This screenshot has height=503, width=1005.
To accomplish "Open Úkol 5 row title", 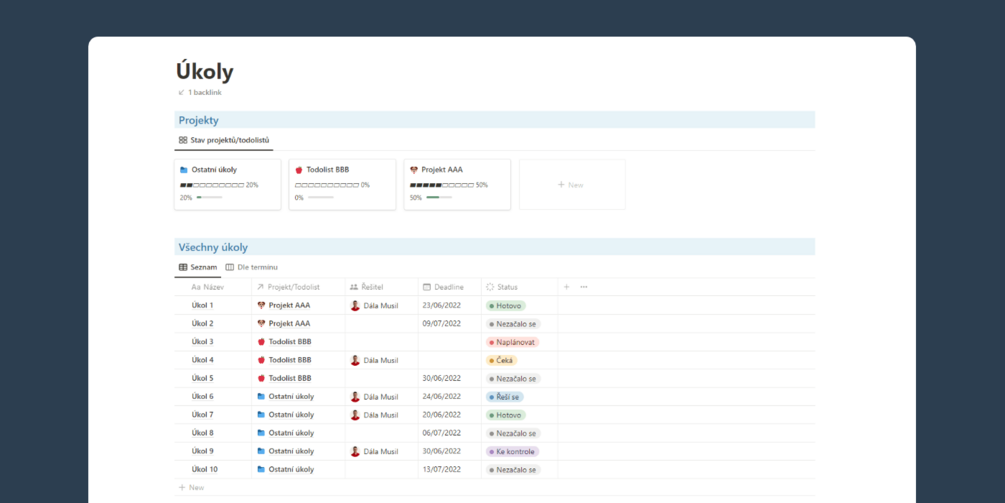I will pyautogui.click(x=203, y=378).
